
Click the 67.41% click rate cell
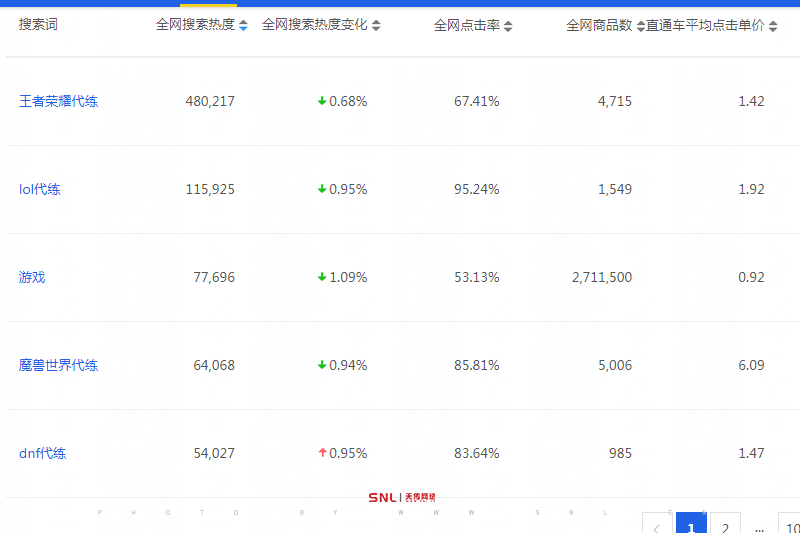477,101
